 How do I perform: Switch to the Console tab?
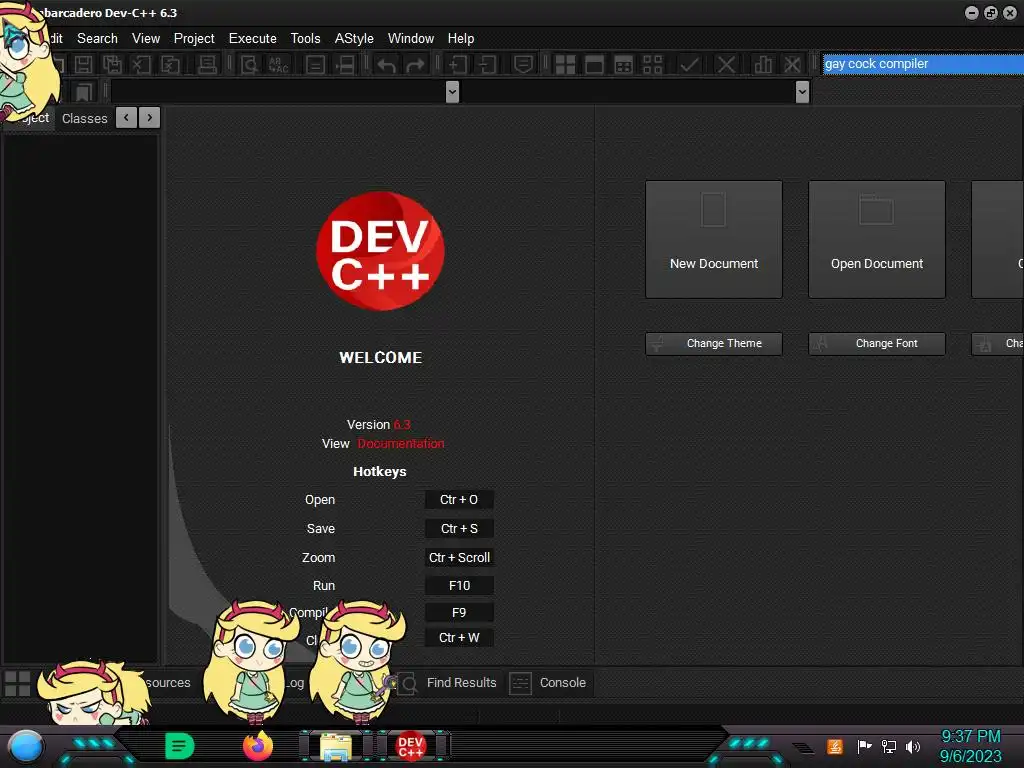click(549, 683)
